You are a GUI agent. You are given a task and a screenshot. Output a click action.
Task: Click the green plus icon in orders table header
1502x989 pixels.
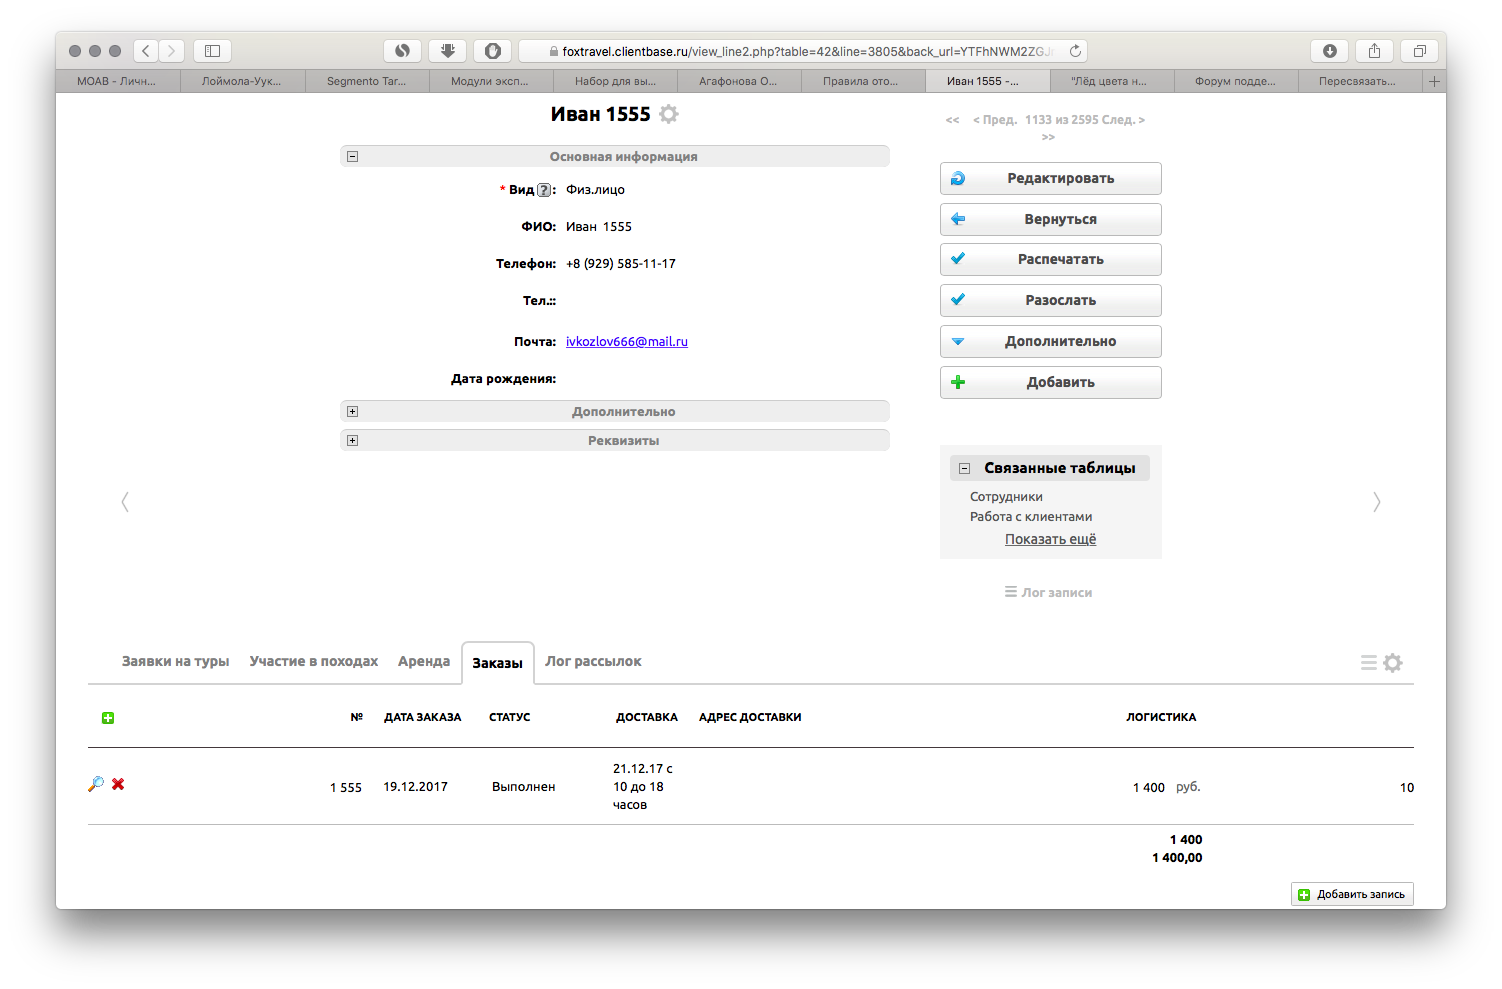108,718
